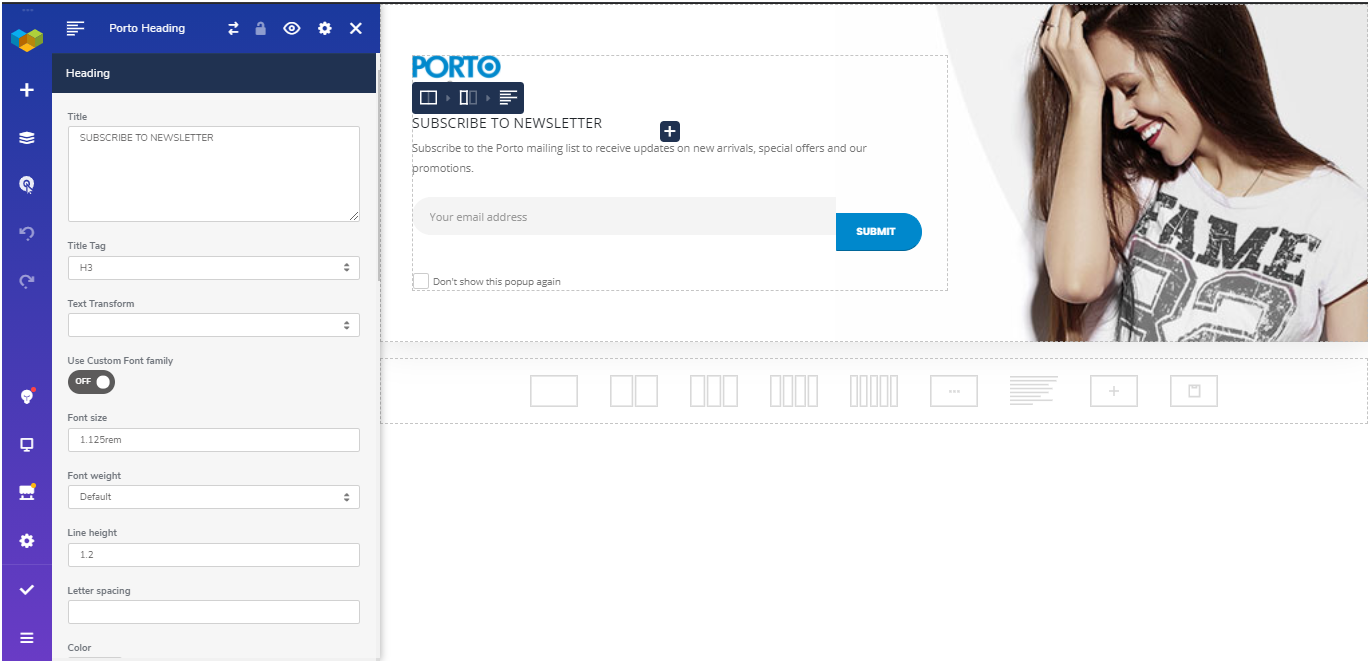Screen dimensions: 1370x663
Task: Open sidebar Settings gear icon
Action: point(27,541)
